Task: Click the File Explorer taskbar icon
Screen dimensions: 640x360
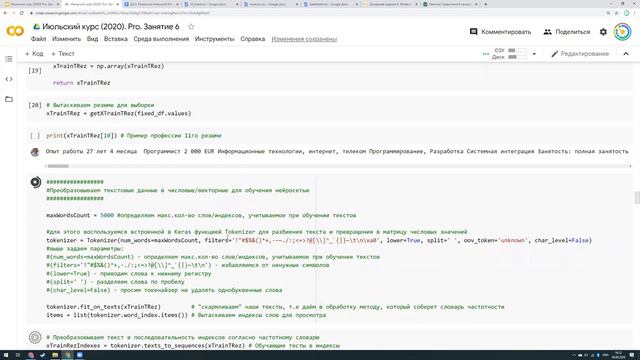Action: pyautogui.click(x=55, y=355)
